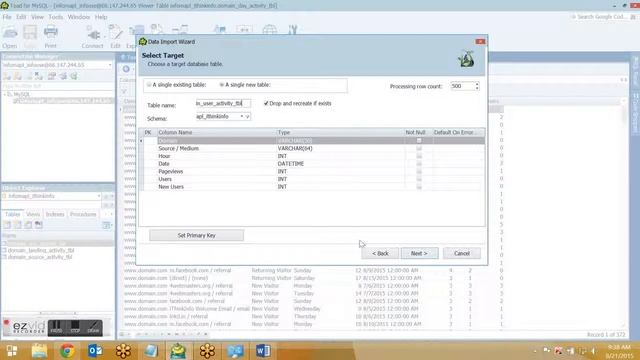Click the Edit toolbar icon
The width and height of the screenshot is (640, 360).
(x=116, y=37)
